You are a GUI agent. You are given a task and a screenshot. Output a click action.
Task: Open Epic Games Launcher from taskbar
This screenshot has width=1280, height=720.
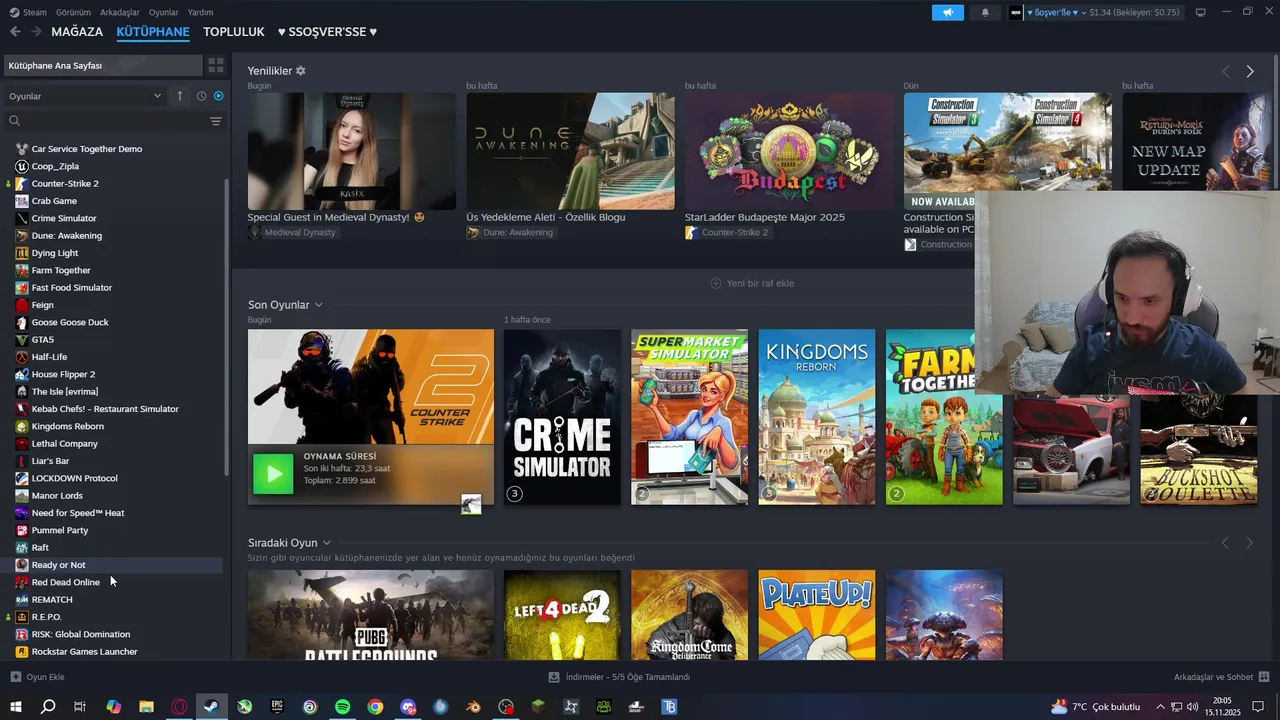coord(277,707)
